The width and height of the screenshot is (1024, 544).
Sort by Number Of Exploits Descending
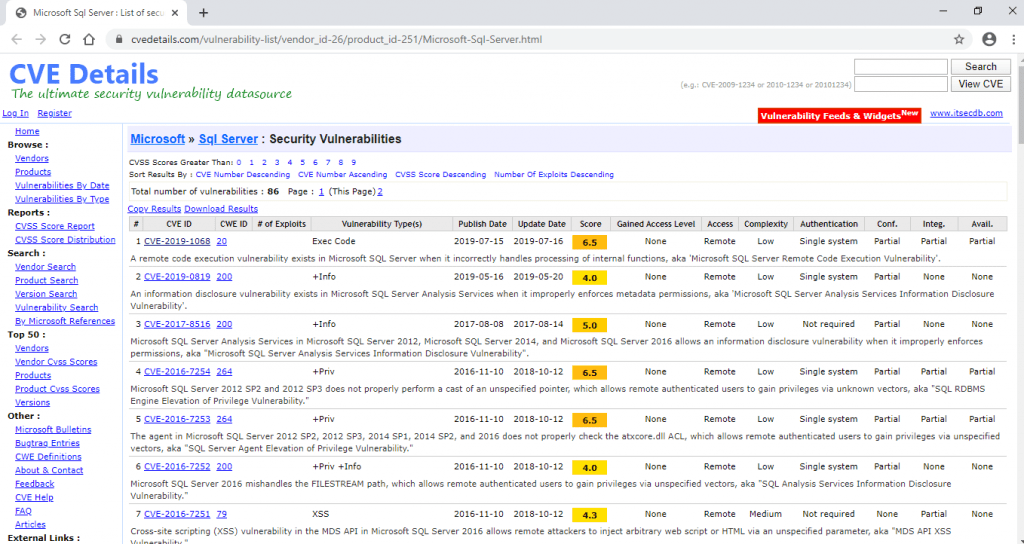coord(554,174)
